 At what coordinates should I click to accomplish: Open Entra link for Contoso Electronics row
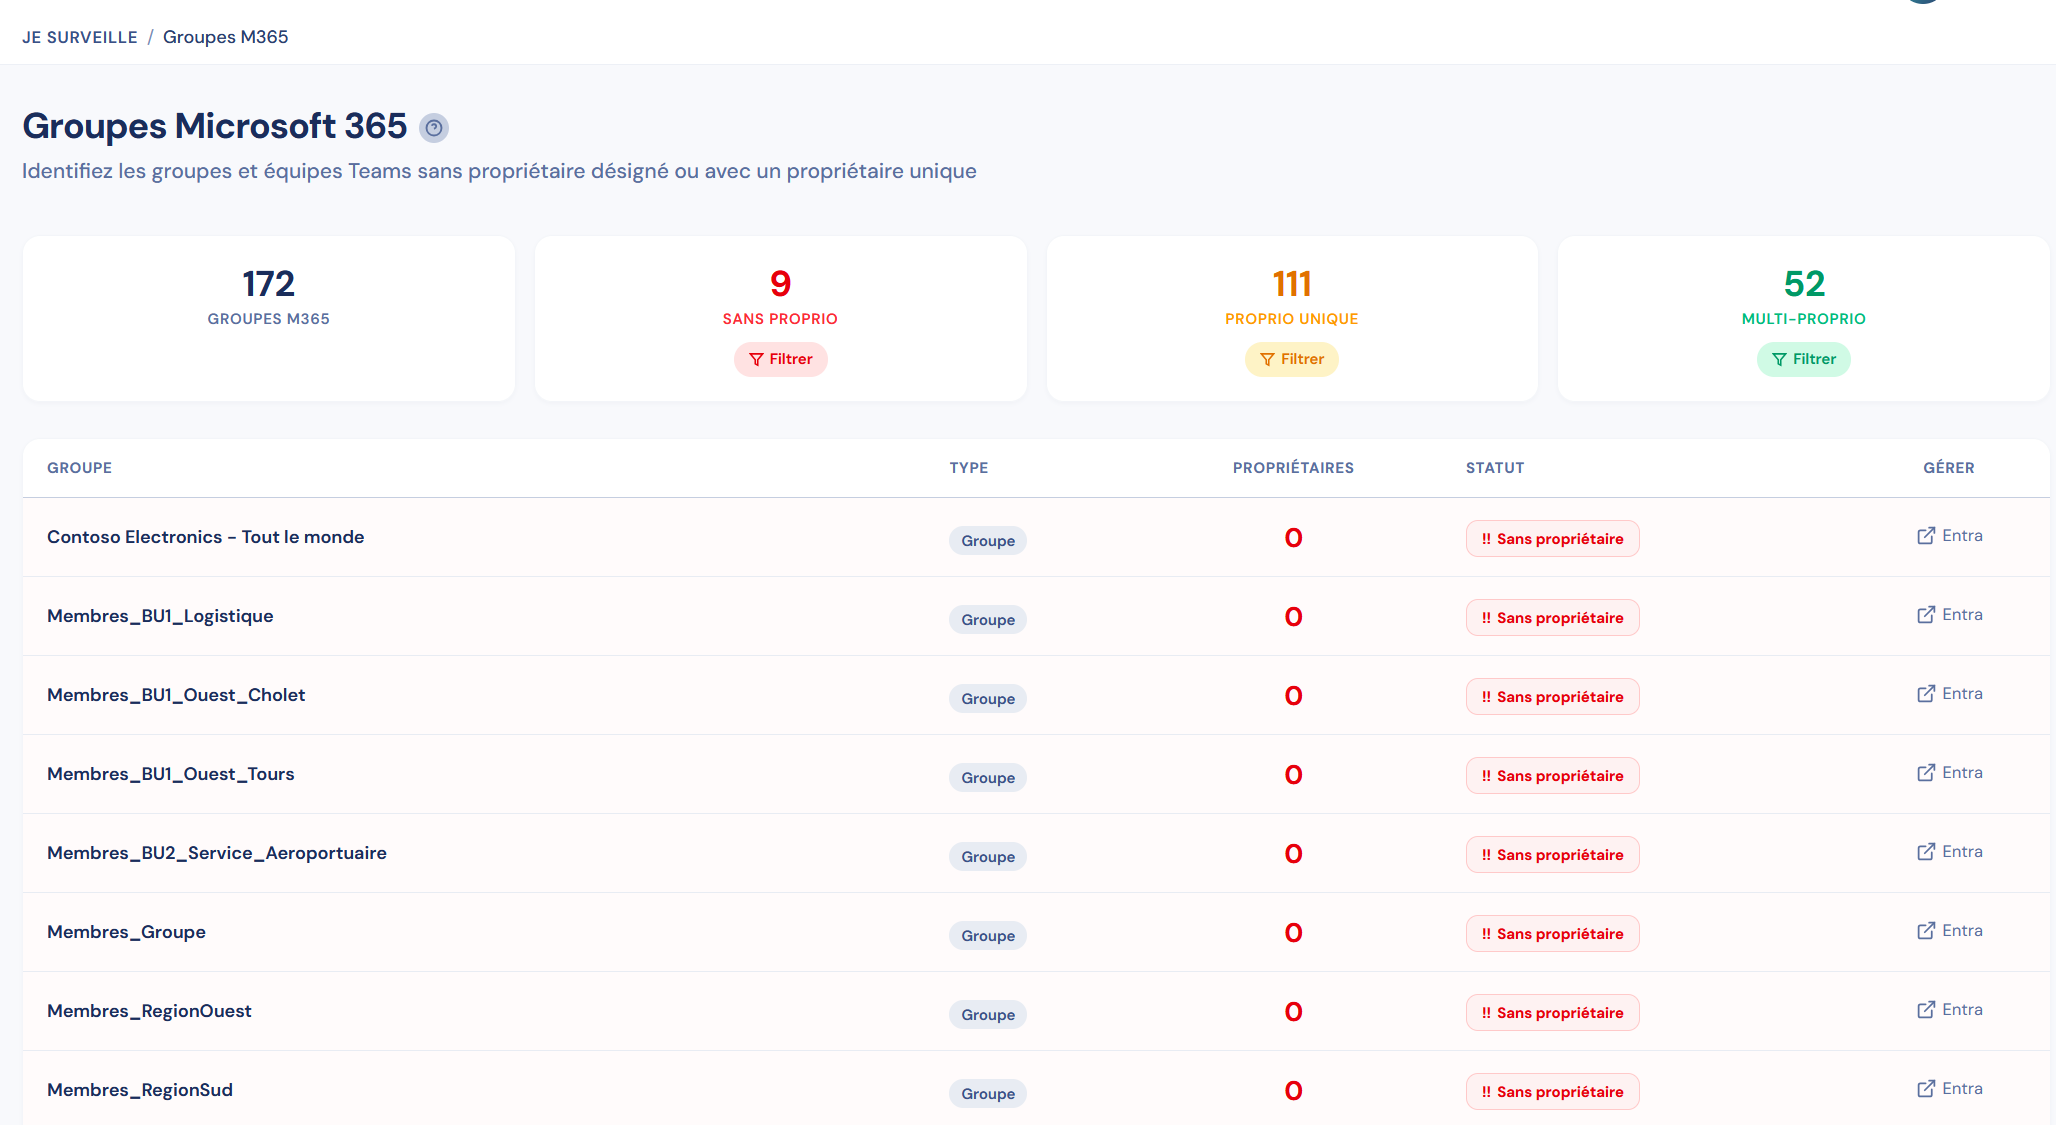click(x=1950, y=536)
